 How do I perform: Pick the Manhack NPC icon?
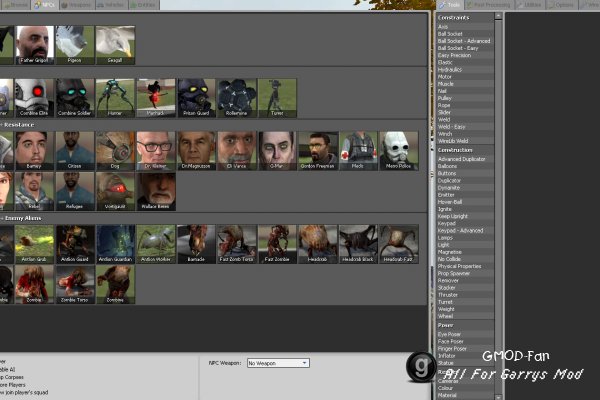156,98
